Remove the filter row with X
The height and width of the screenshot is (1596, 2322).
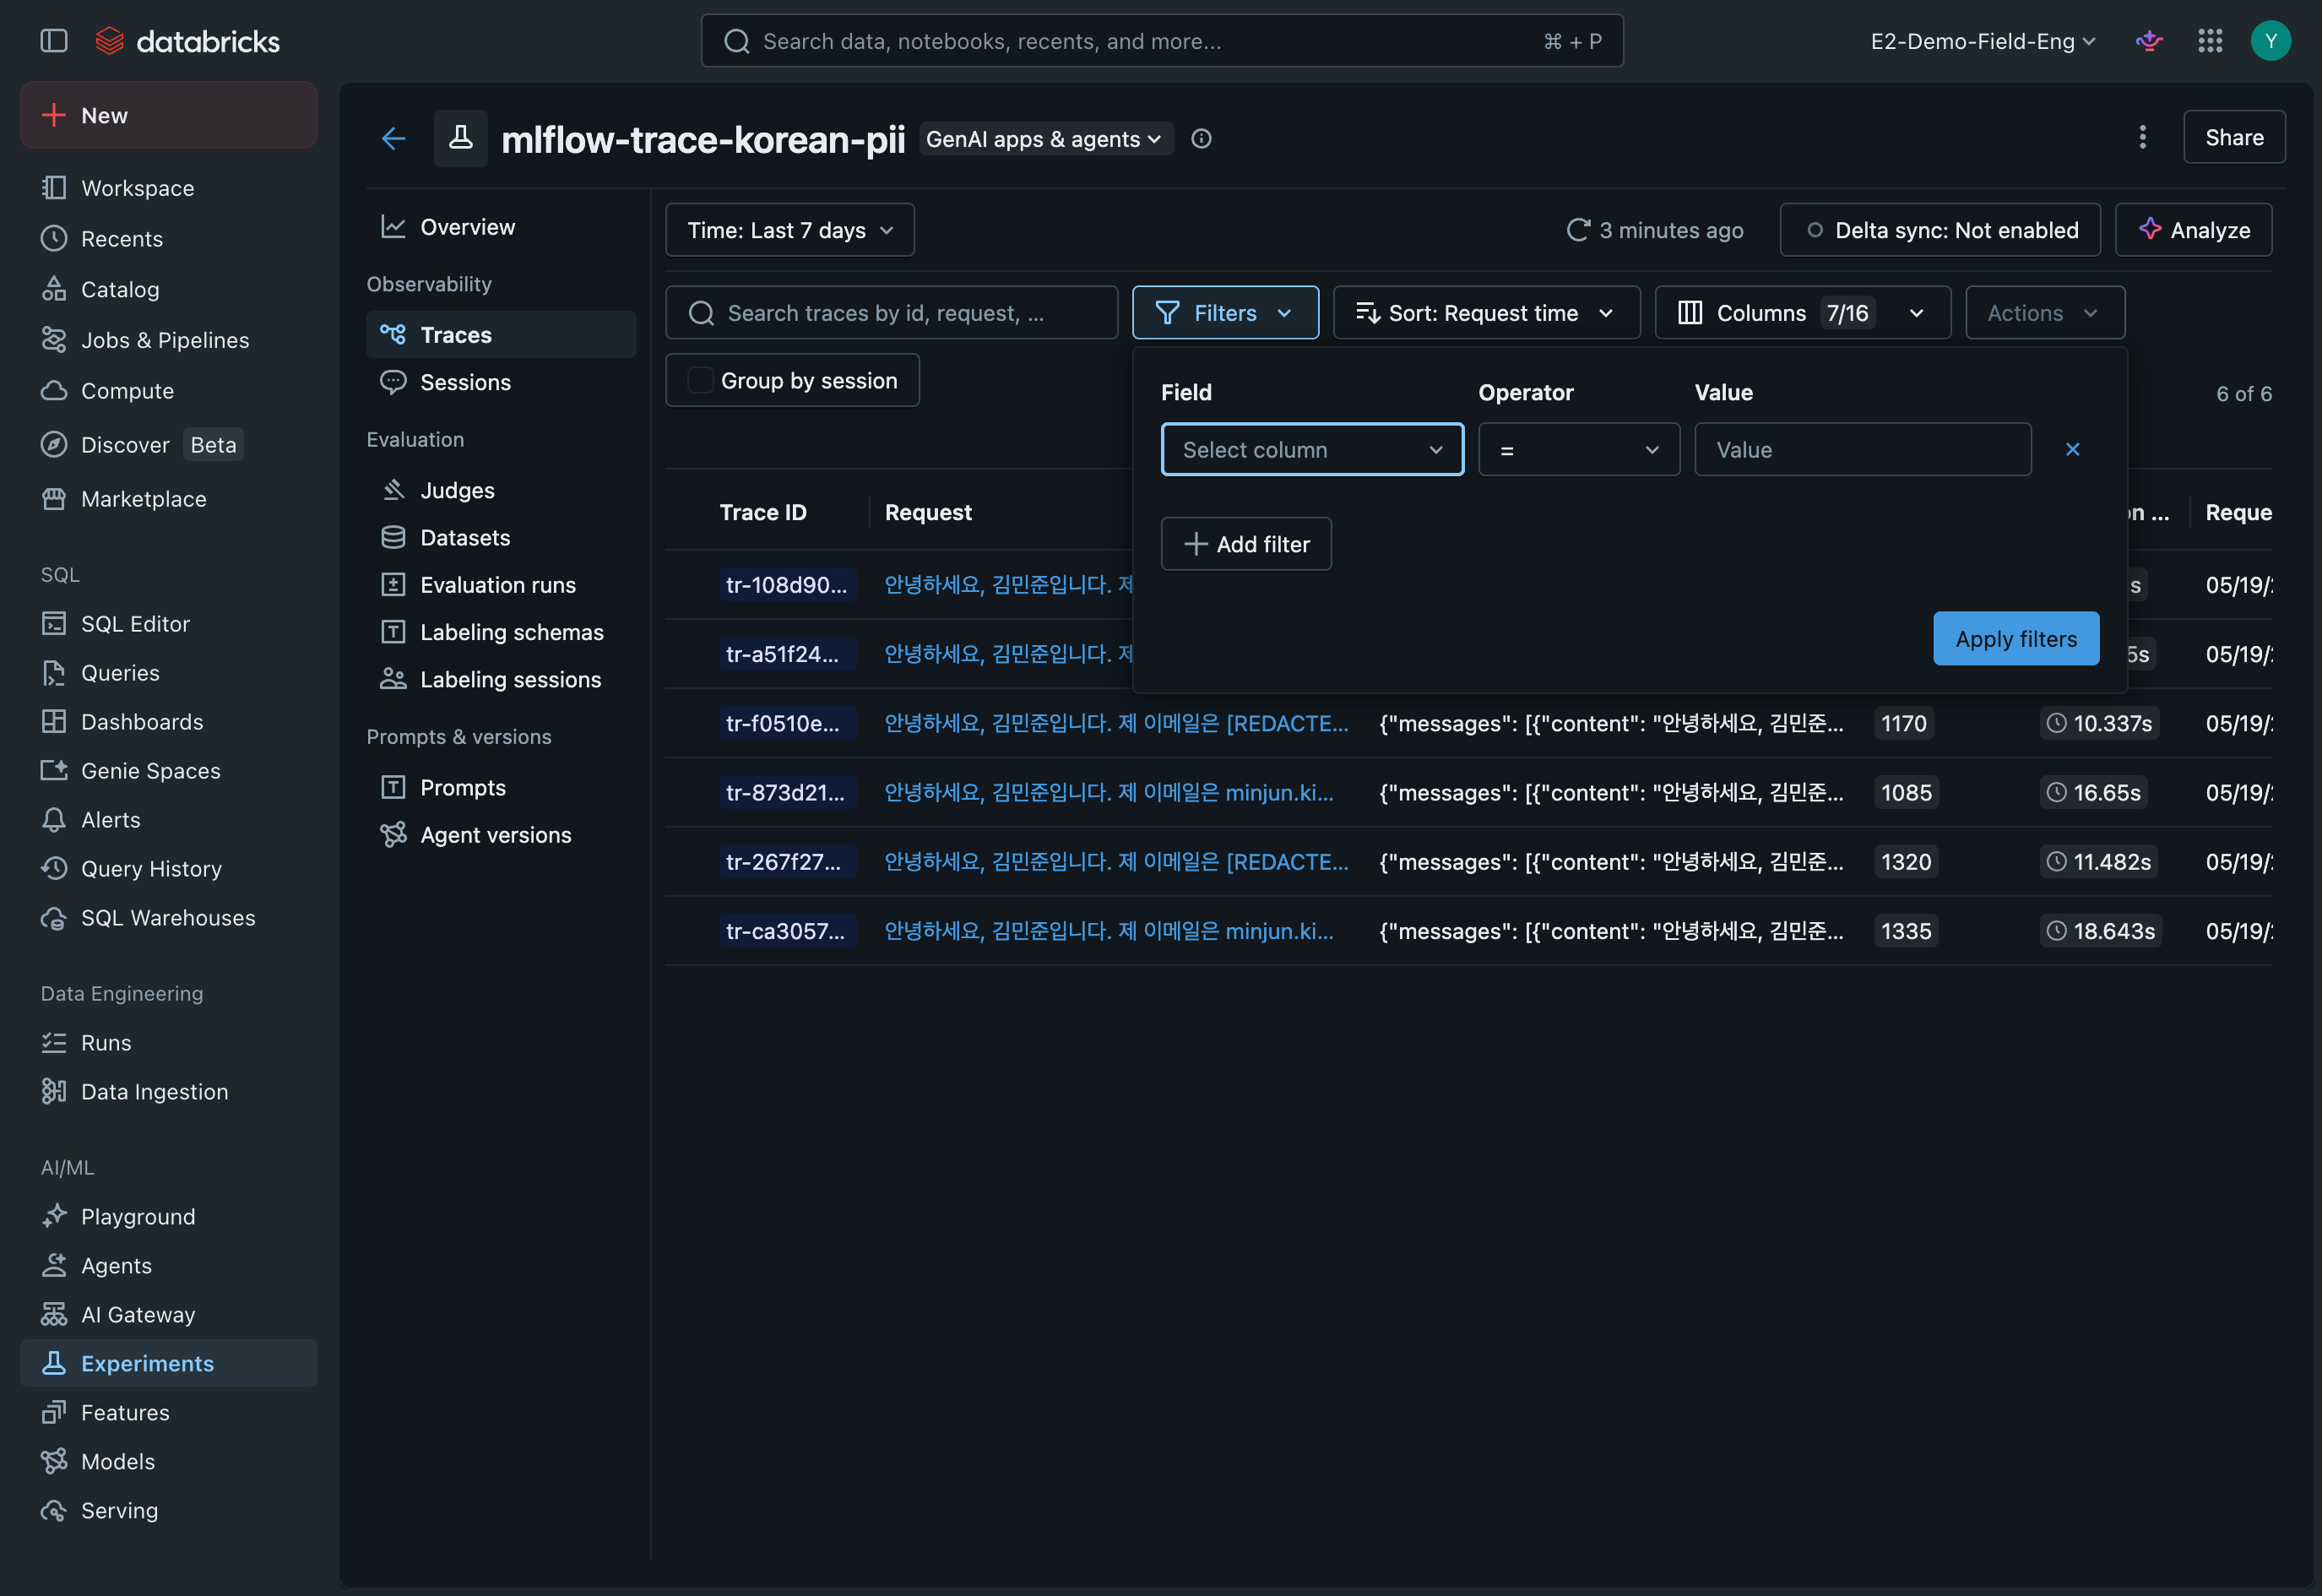coord(2072,449)
